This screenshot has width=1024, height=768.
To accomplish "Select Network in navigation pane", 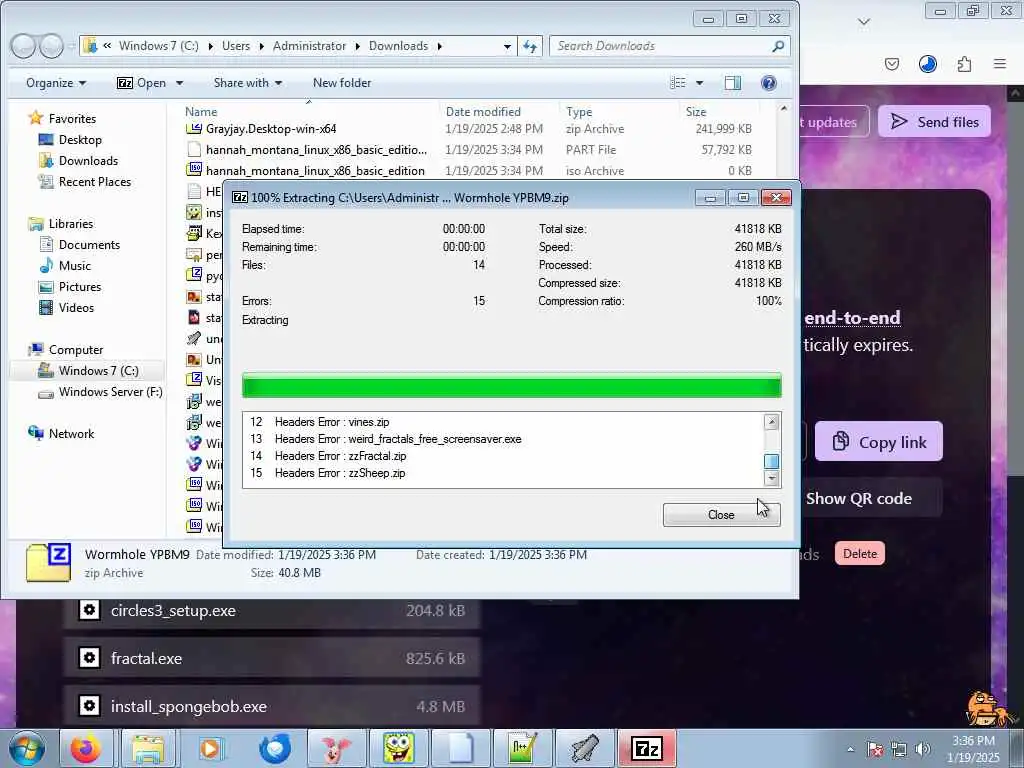I will pyautogui.click(x=71, y=434).
